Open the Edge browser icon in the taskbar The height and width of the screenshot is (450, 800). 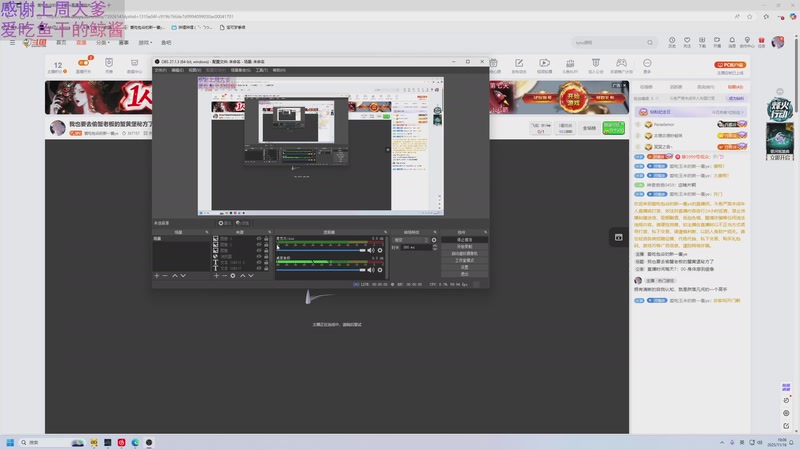point(135,442)
